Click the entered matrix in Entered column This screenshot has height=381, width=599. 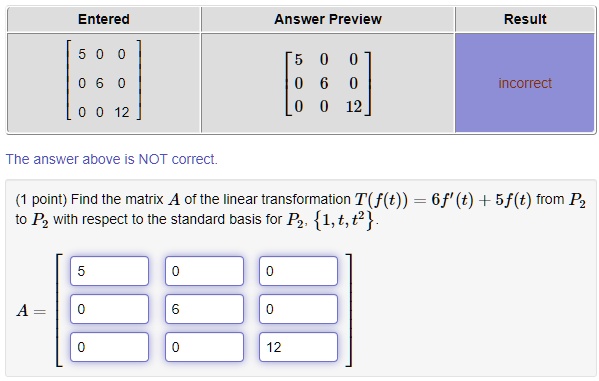(x=104, y=80)
